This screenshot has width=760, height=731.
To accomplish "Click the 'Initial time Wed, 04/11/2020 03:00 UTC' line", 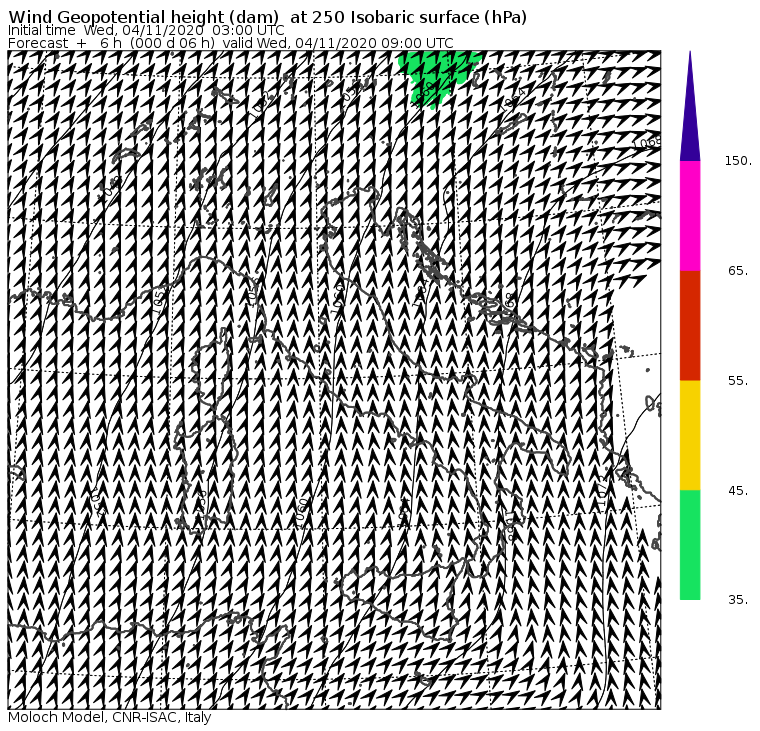I will [x=146, y=30].
